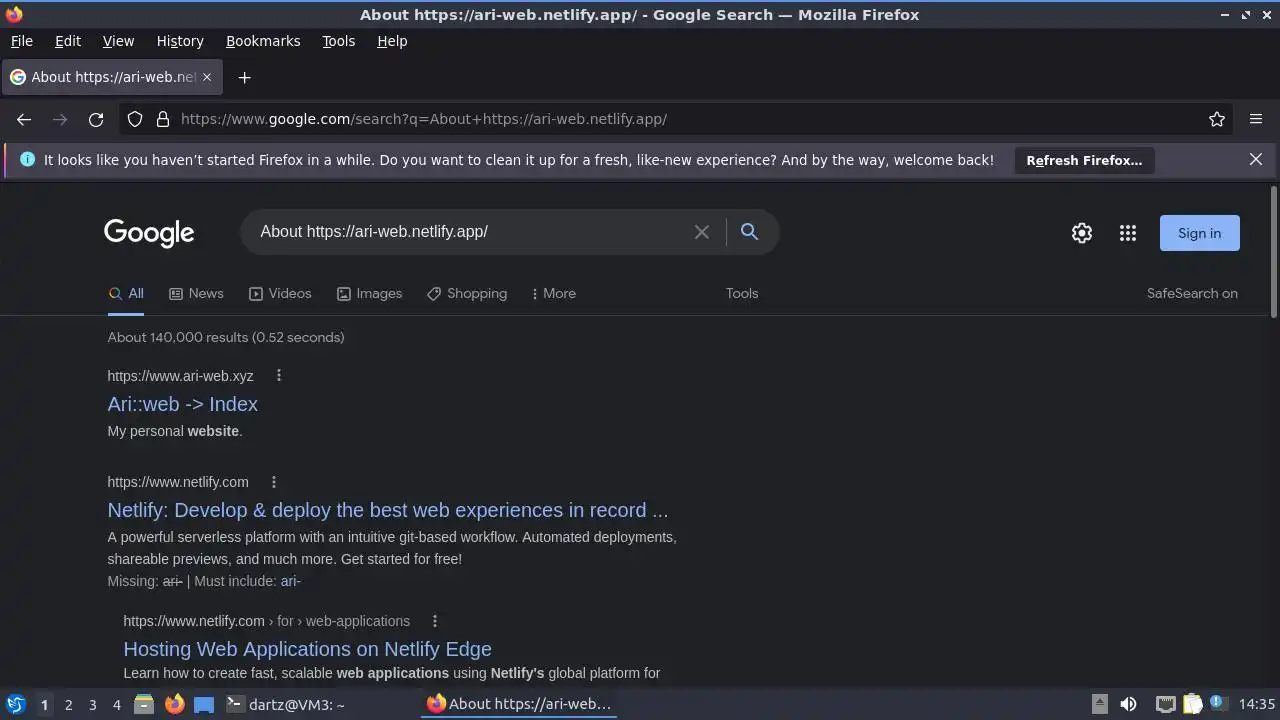Open Netlify: Develop & deploy result

pyautogui.click(x=388, y=510)
